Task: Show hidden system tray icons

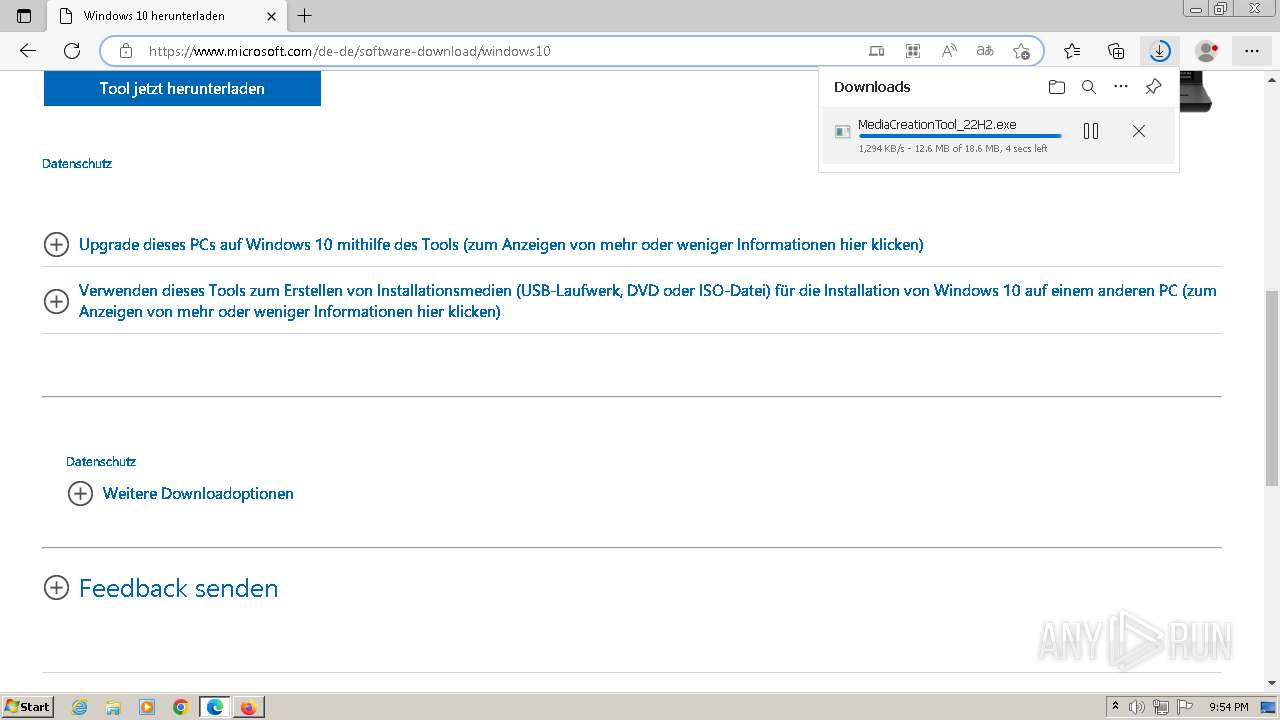Action: pyautogui.click(x=1116, y=707)
